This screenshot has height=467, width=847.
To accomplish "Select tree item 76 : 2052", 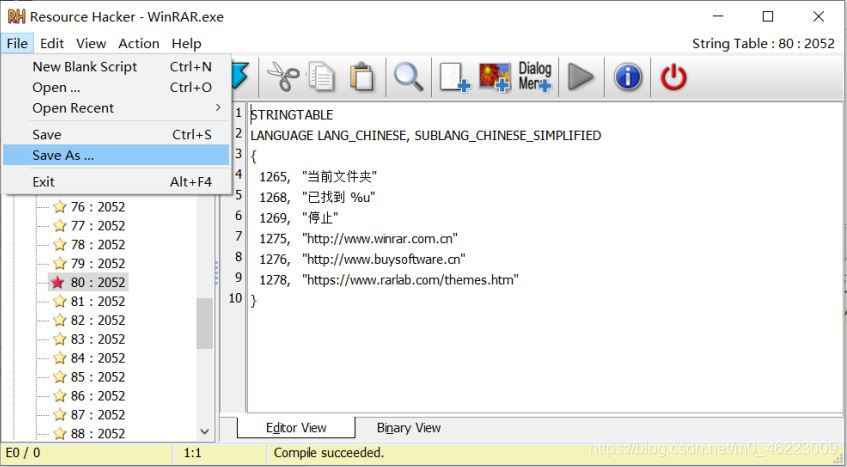I will [x=98, y=207].
